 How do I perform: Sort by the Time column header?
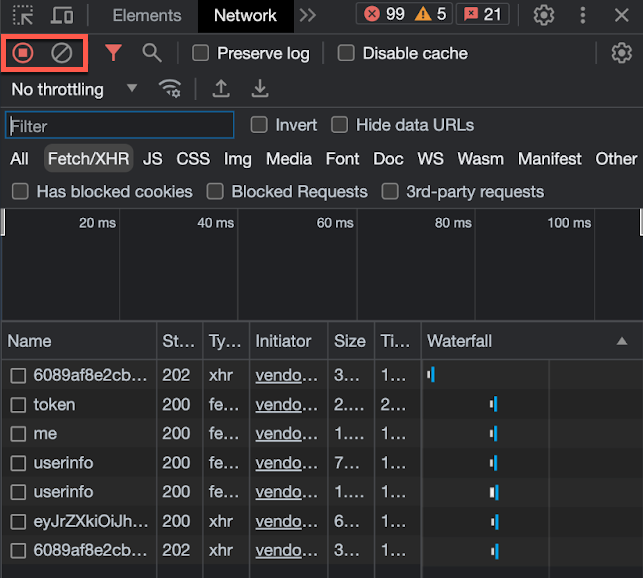click(x=397, y=341)
